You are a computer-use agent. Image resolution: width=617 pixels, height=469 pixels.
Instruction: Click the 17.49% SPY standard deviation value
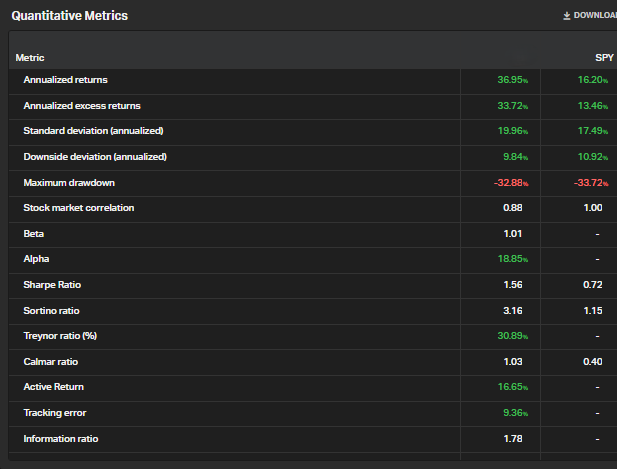tap(593, 131)
